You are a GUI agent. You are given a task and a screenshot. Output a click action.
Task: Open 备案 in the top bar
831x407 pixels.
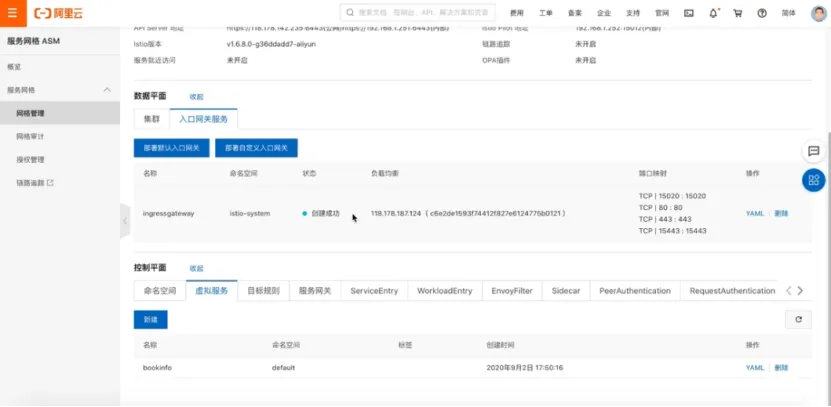tap(574, 13)
